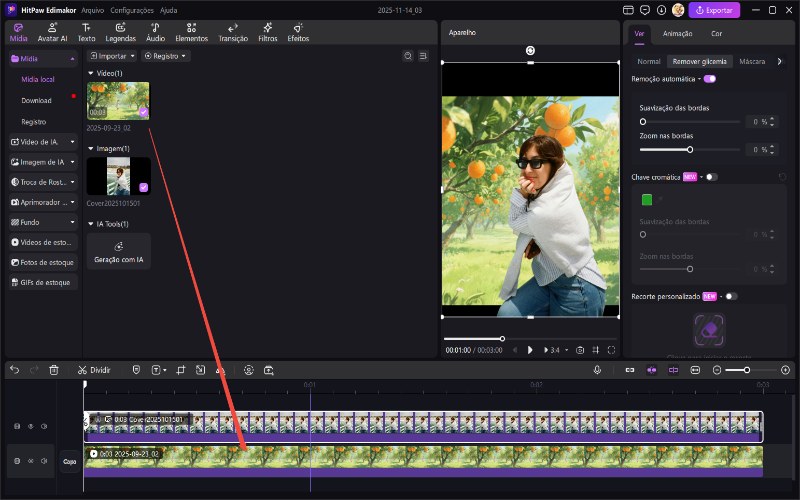
Task: Open the Transição library
Action: (233, 33)
